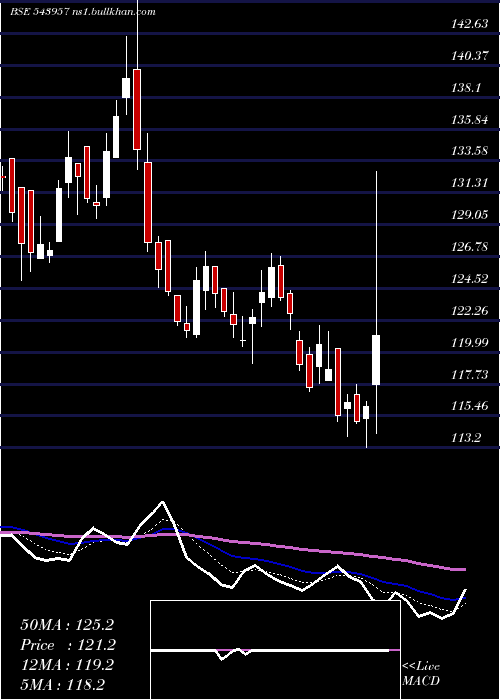Image resolution: width=500 pixels, height=700 pixels.
Task: Click the <<Live MACD label
Action: [x=421, y=673]
